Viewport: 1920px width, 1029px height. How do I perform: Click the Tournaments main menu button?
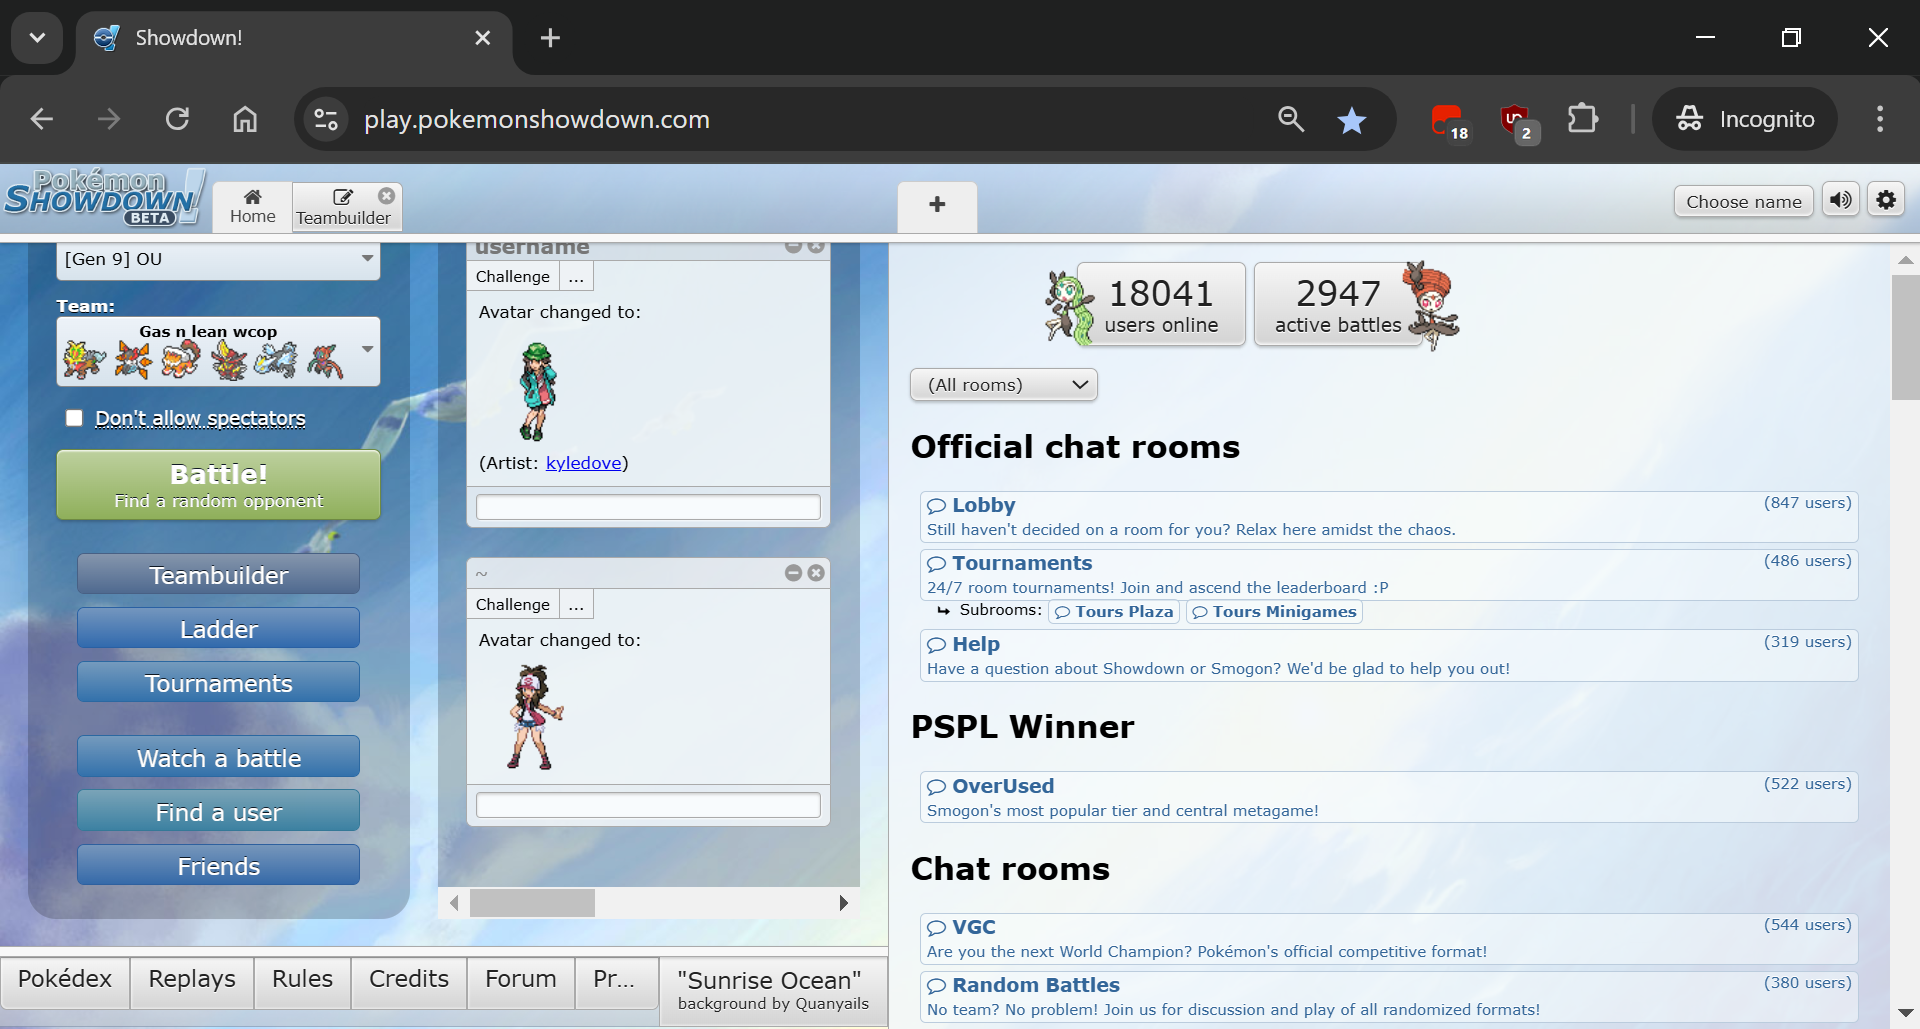[218, 683]
